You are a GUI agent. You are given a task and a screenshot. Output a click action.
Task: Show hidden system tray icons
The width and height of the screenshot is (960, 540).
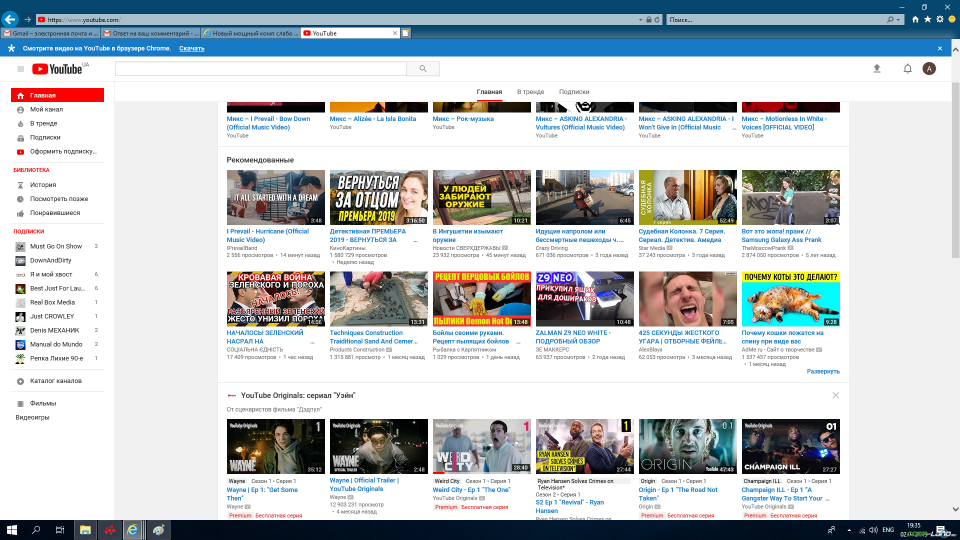pos(849,530)
